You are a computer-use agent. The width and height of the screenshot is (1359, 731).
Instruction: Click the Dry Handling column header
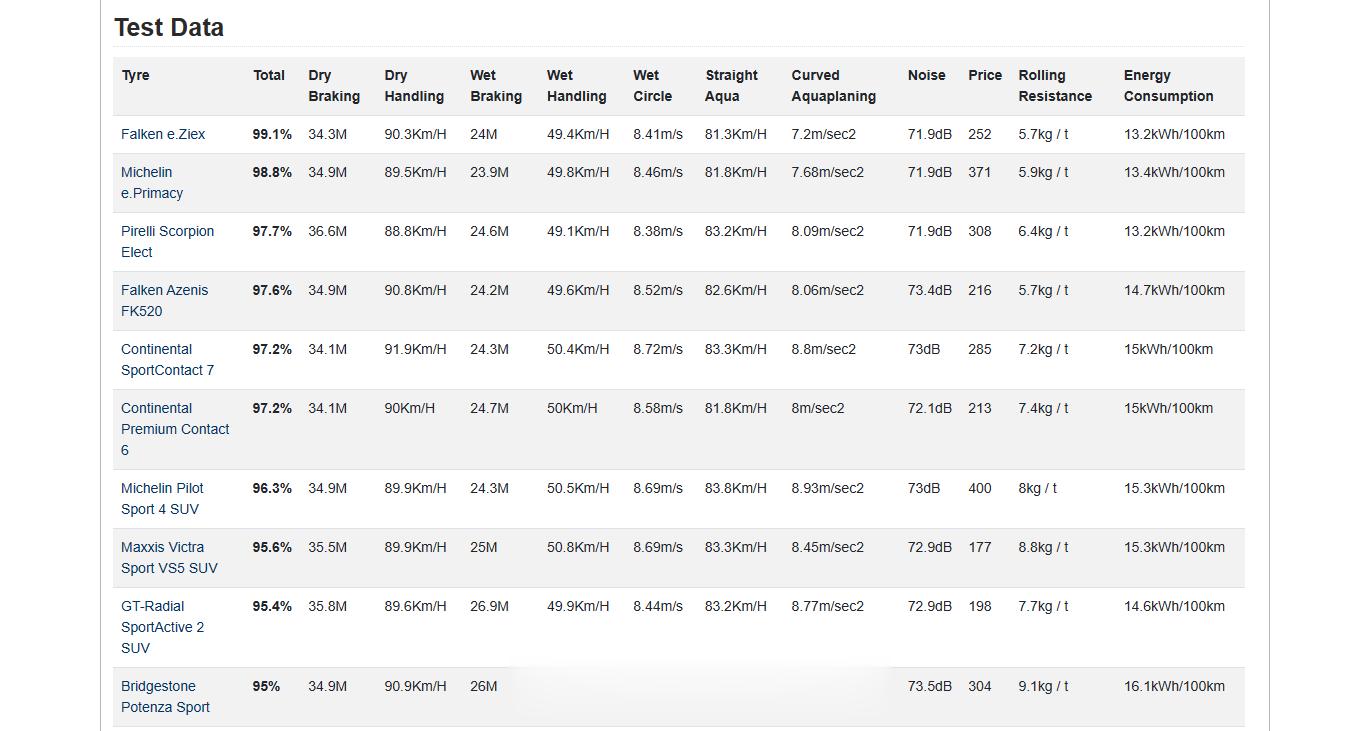click(414, 86)
